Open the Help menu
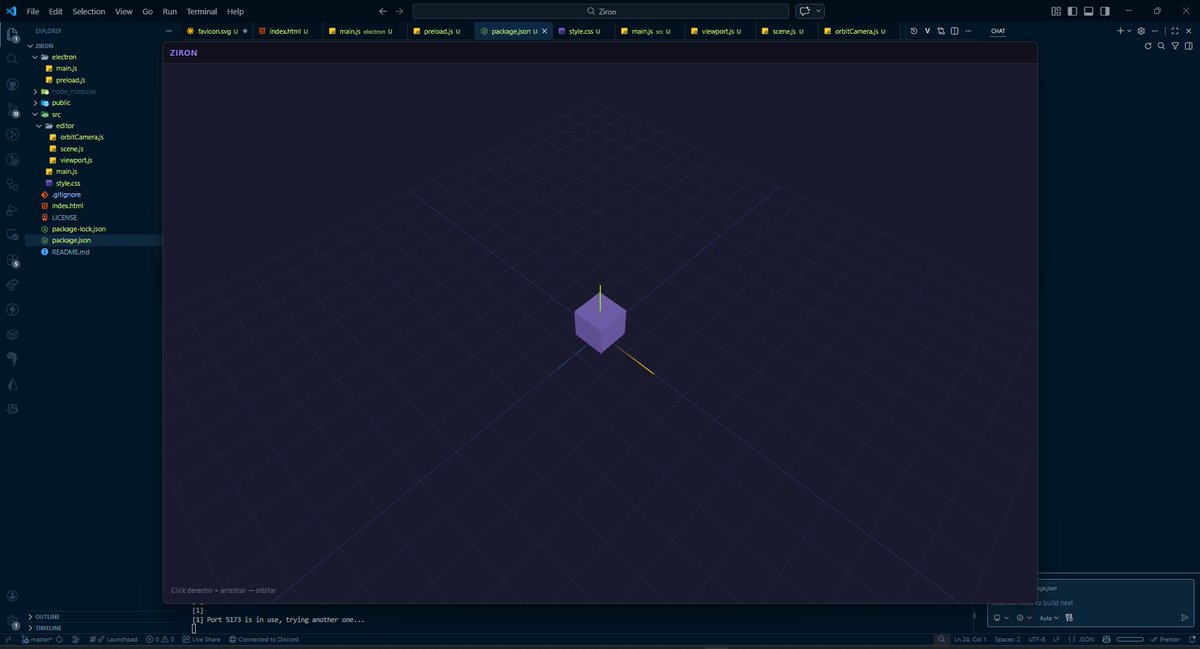 236,11
